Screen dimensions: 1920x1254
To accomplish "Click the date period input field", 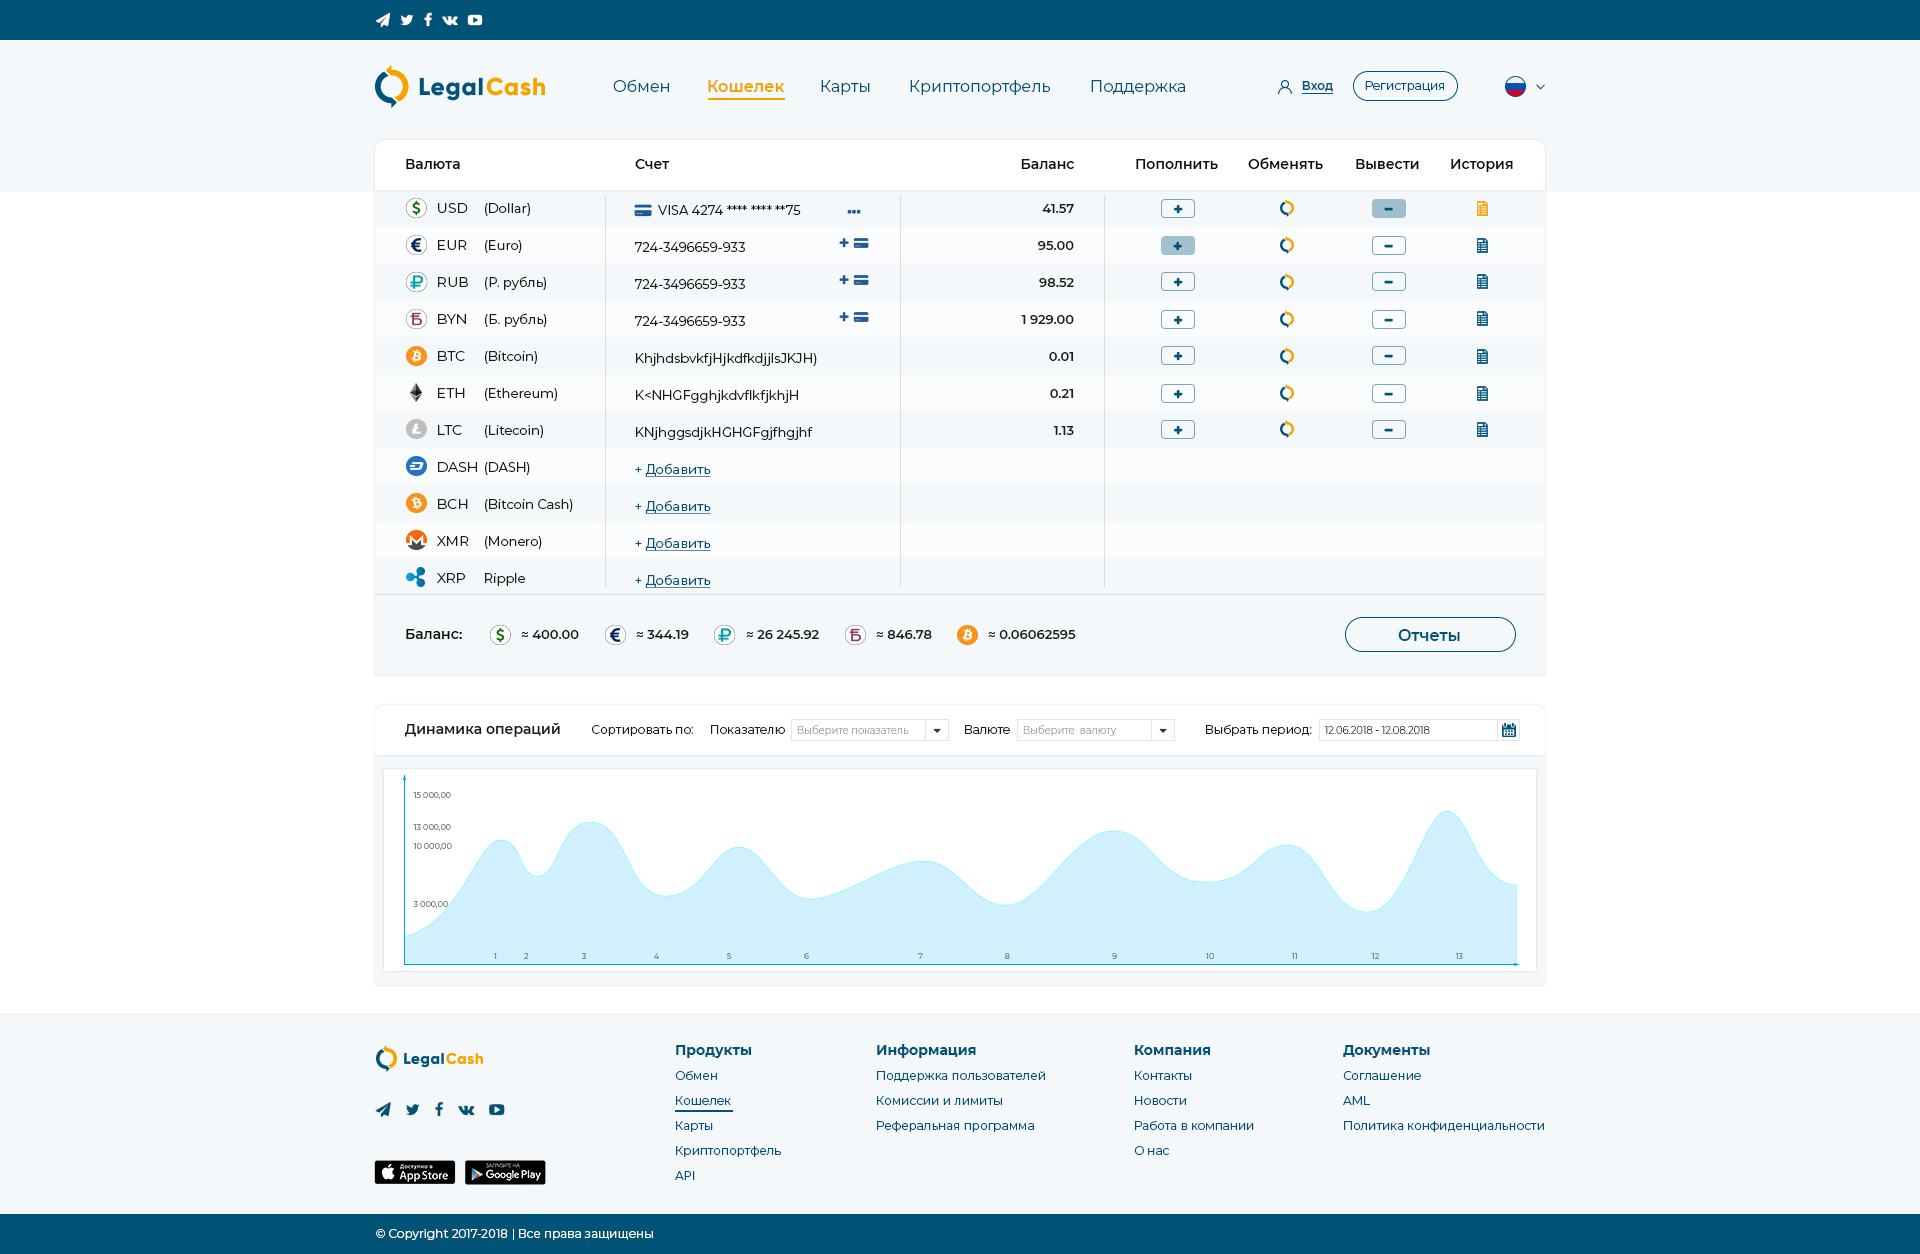I will (1406, 730).
